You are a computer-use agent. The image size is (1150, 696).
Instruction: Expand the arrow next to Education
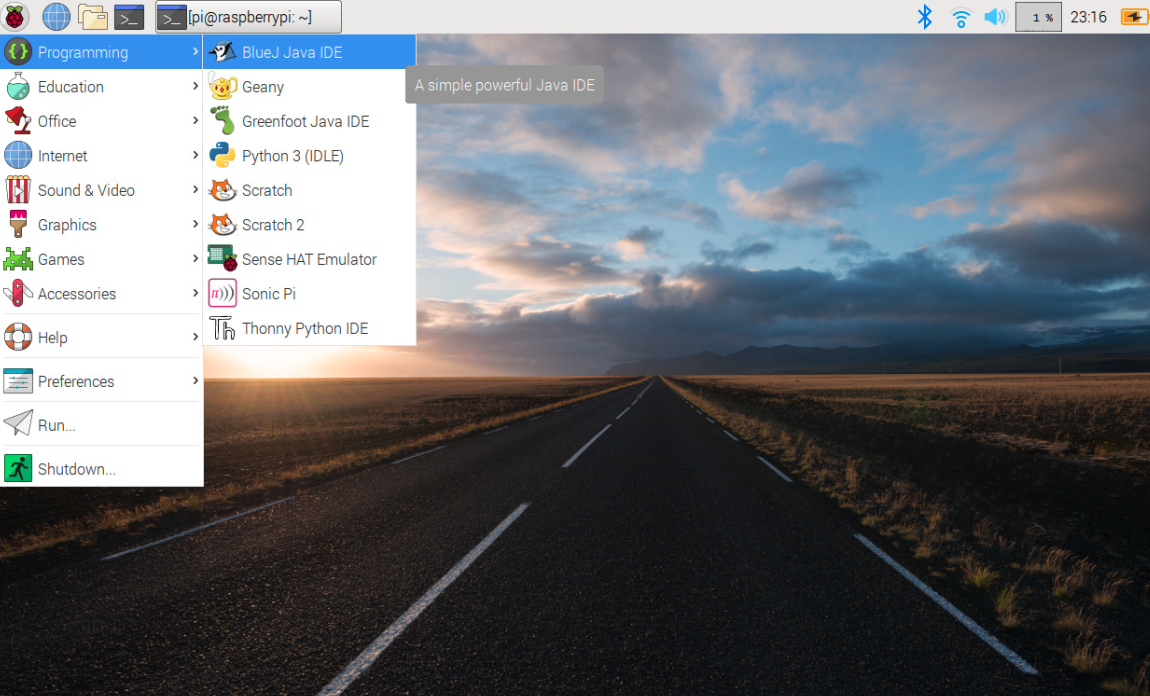tap(195, 86)
